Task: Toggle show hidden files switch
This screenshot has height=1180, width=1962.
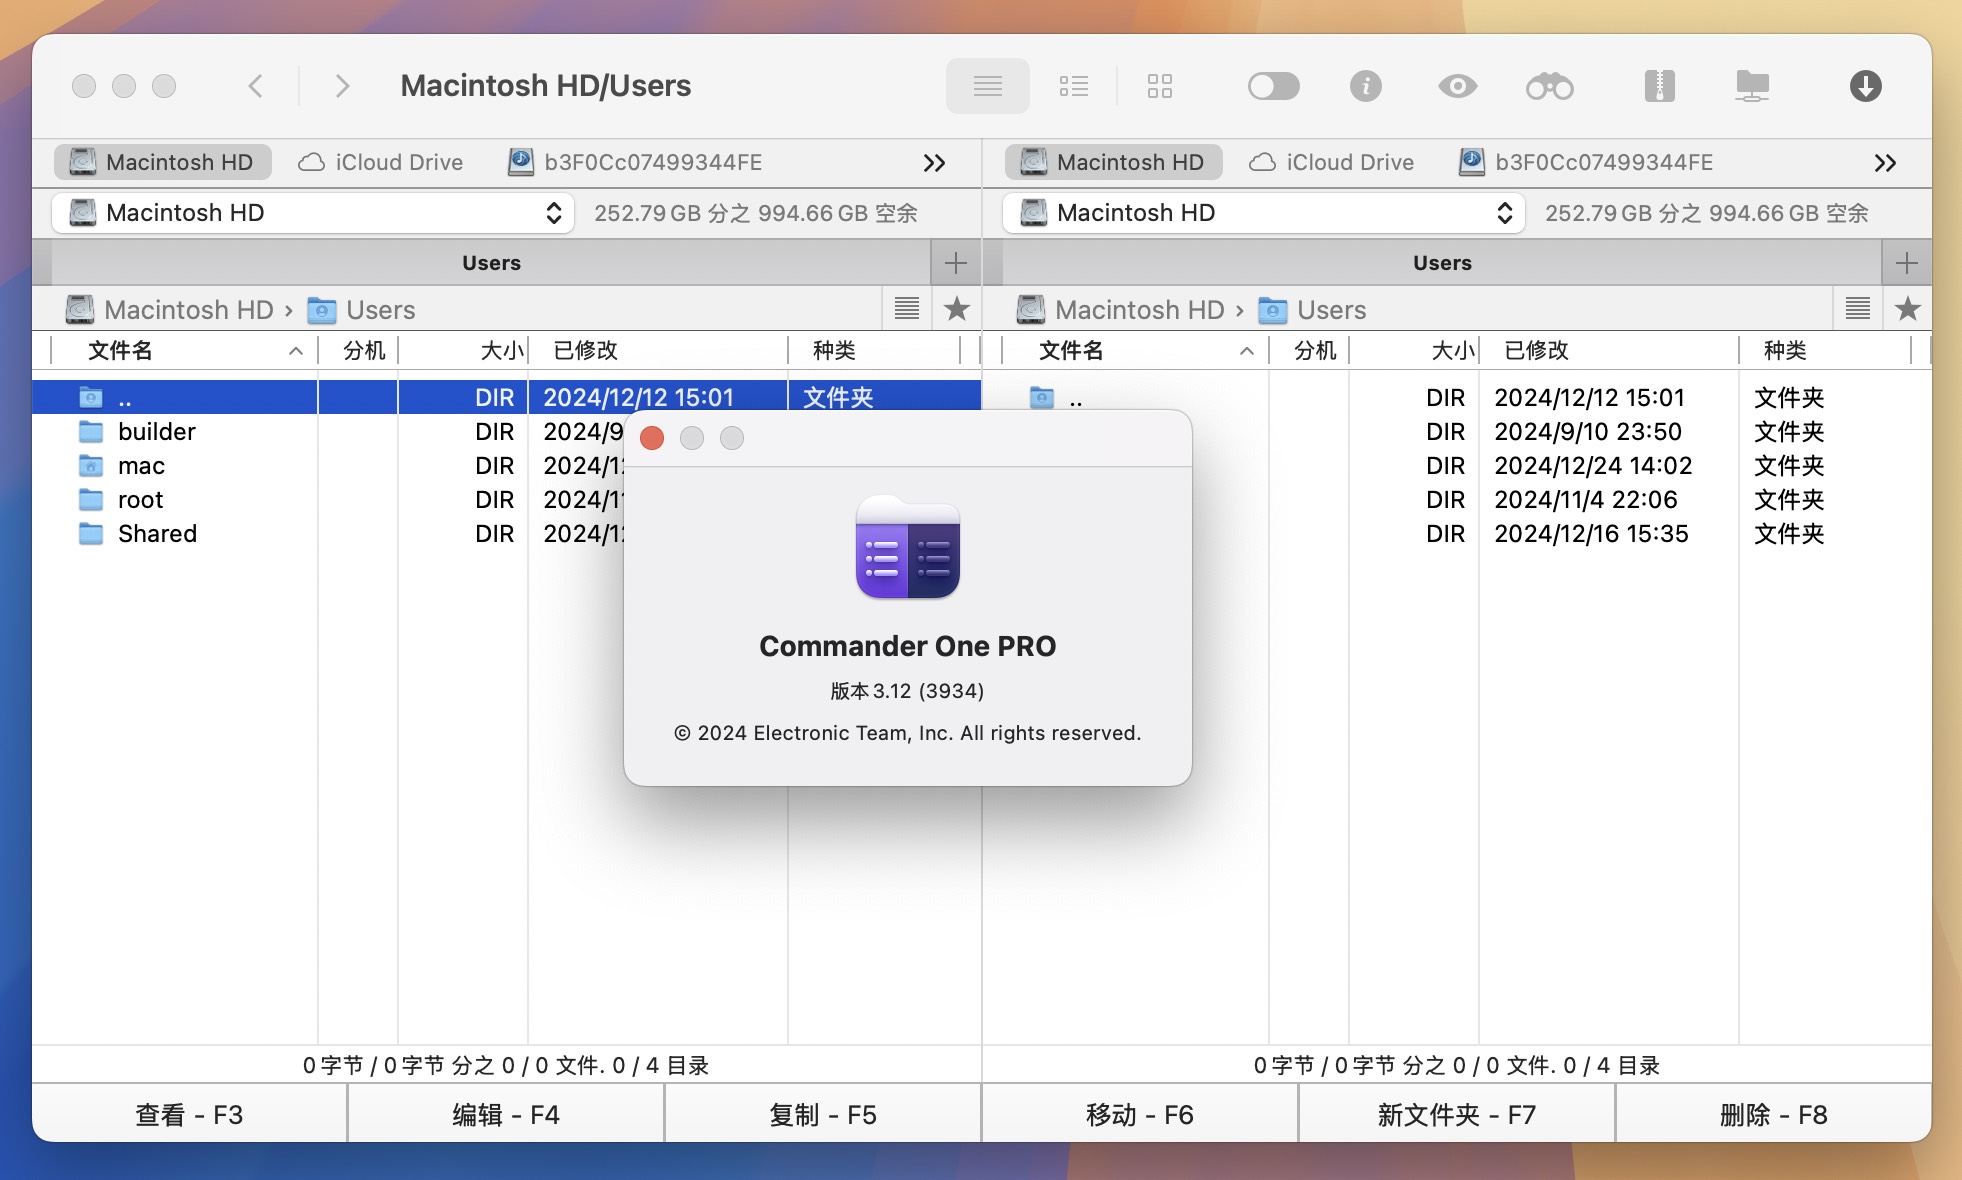Action: pos(1273,86)
